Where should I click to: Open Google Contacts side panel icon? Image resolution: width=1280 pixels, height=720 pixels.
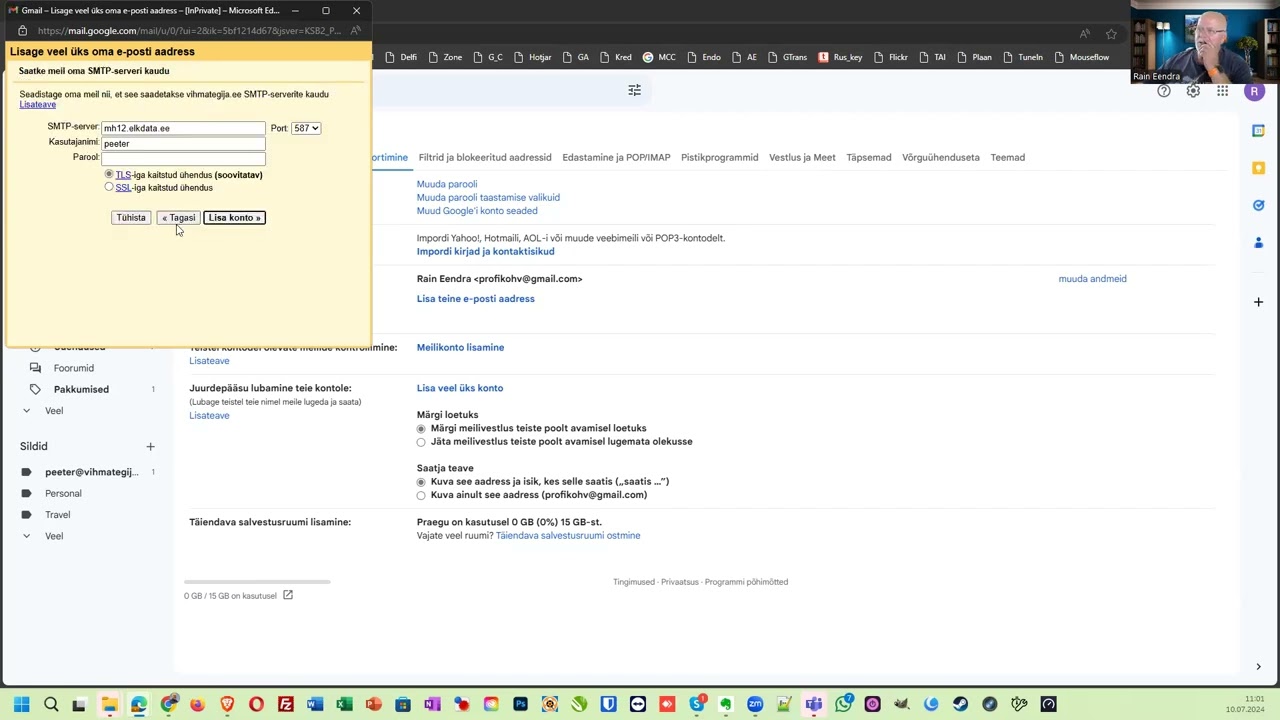[x=1258, y=243]
